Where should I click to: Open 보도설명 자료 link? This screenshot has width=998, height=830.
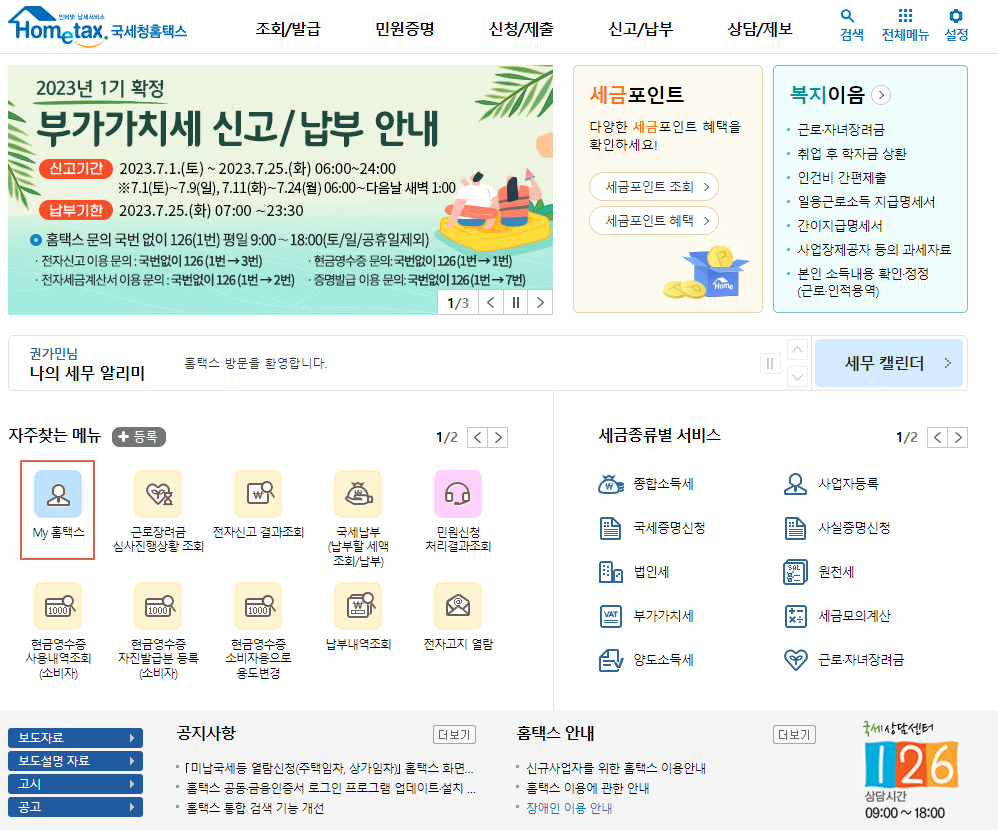pos(75,761)
